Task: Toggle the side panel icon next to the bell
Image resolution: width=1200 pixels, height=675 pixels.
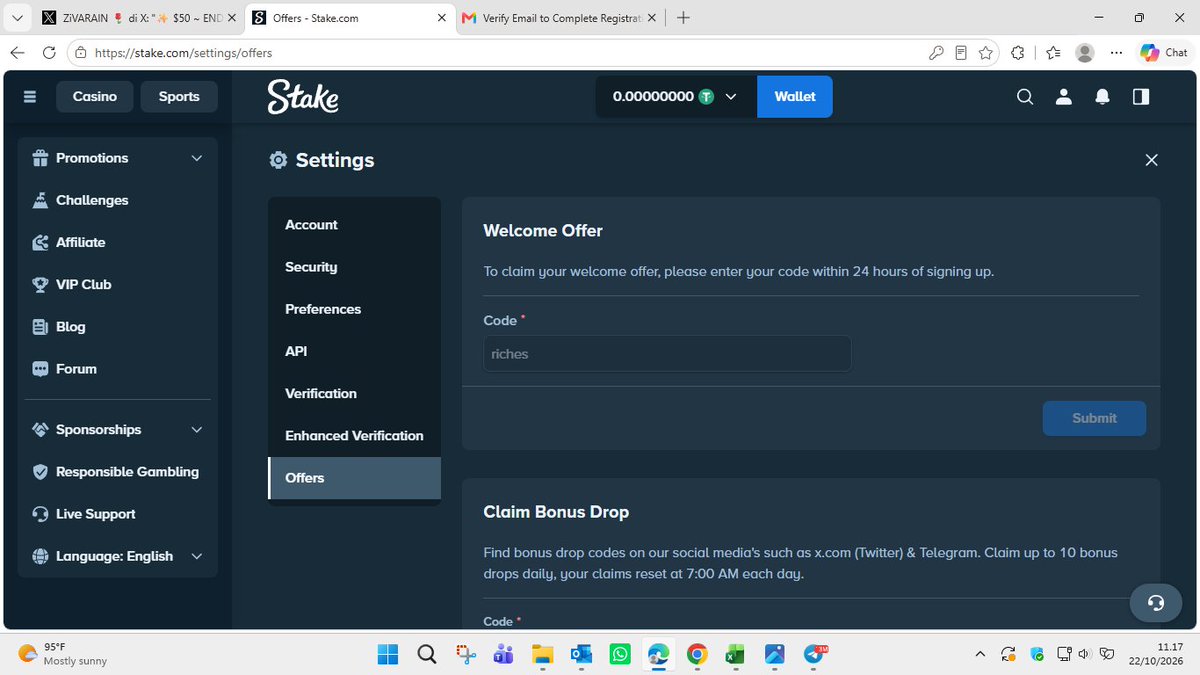Action: click(1141, 97)
